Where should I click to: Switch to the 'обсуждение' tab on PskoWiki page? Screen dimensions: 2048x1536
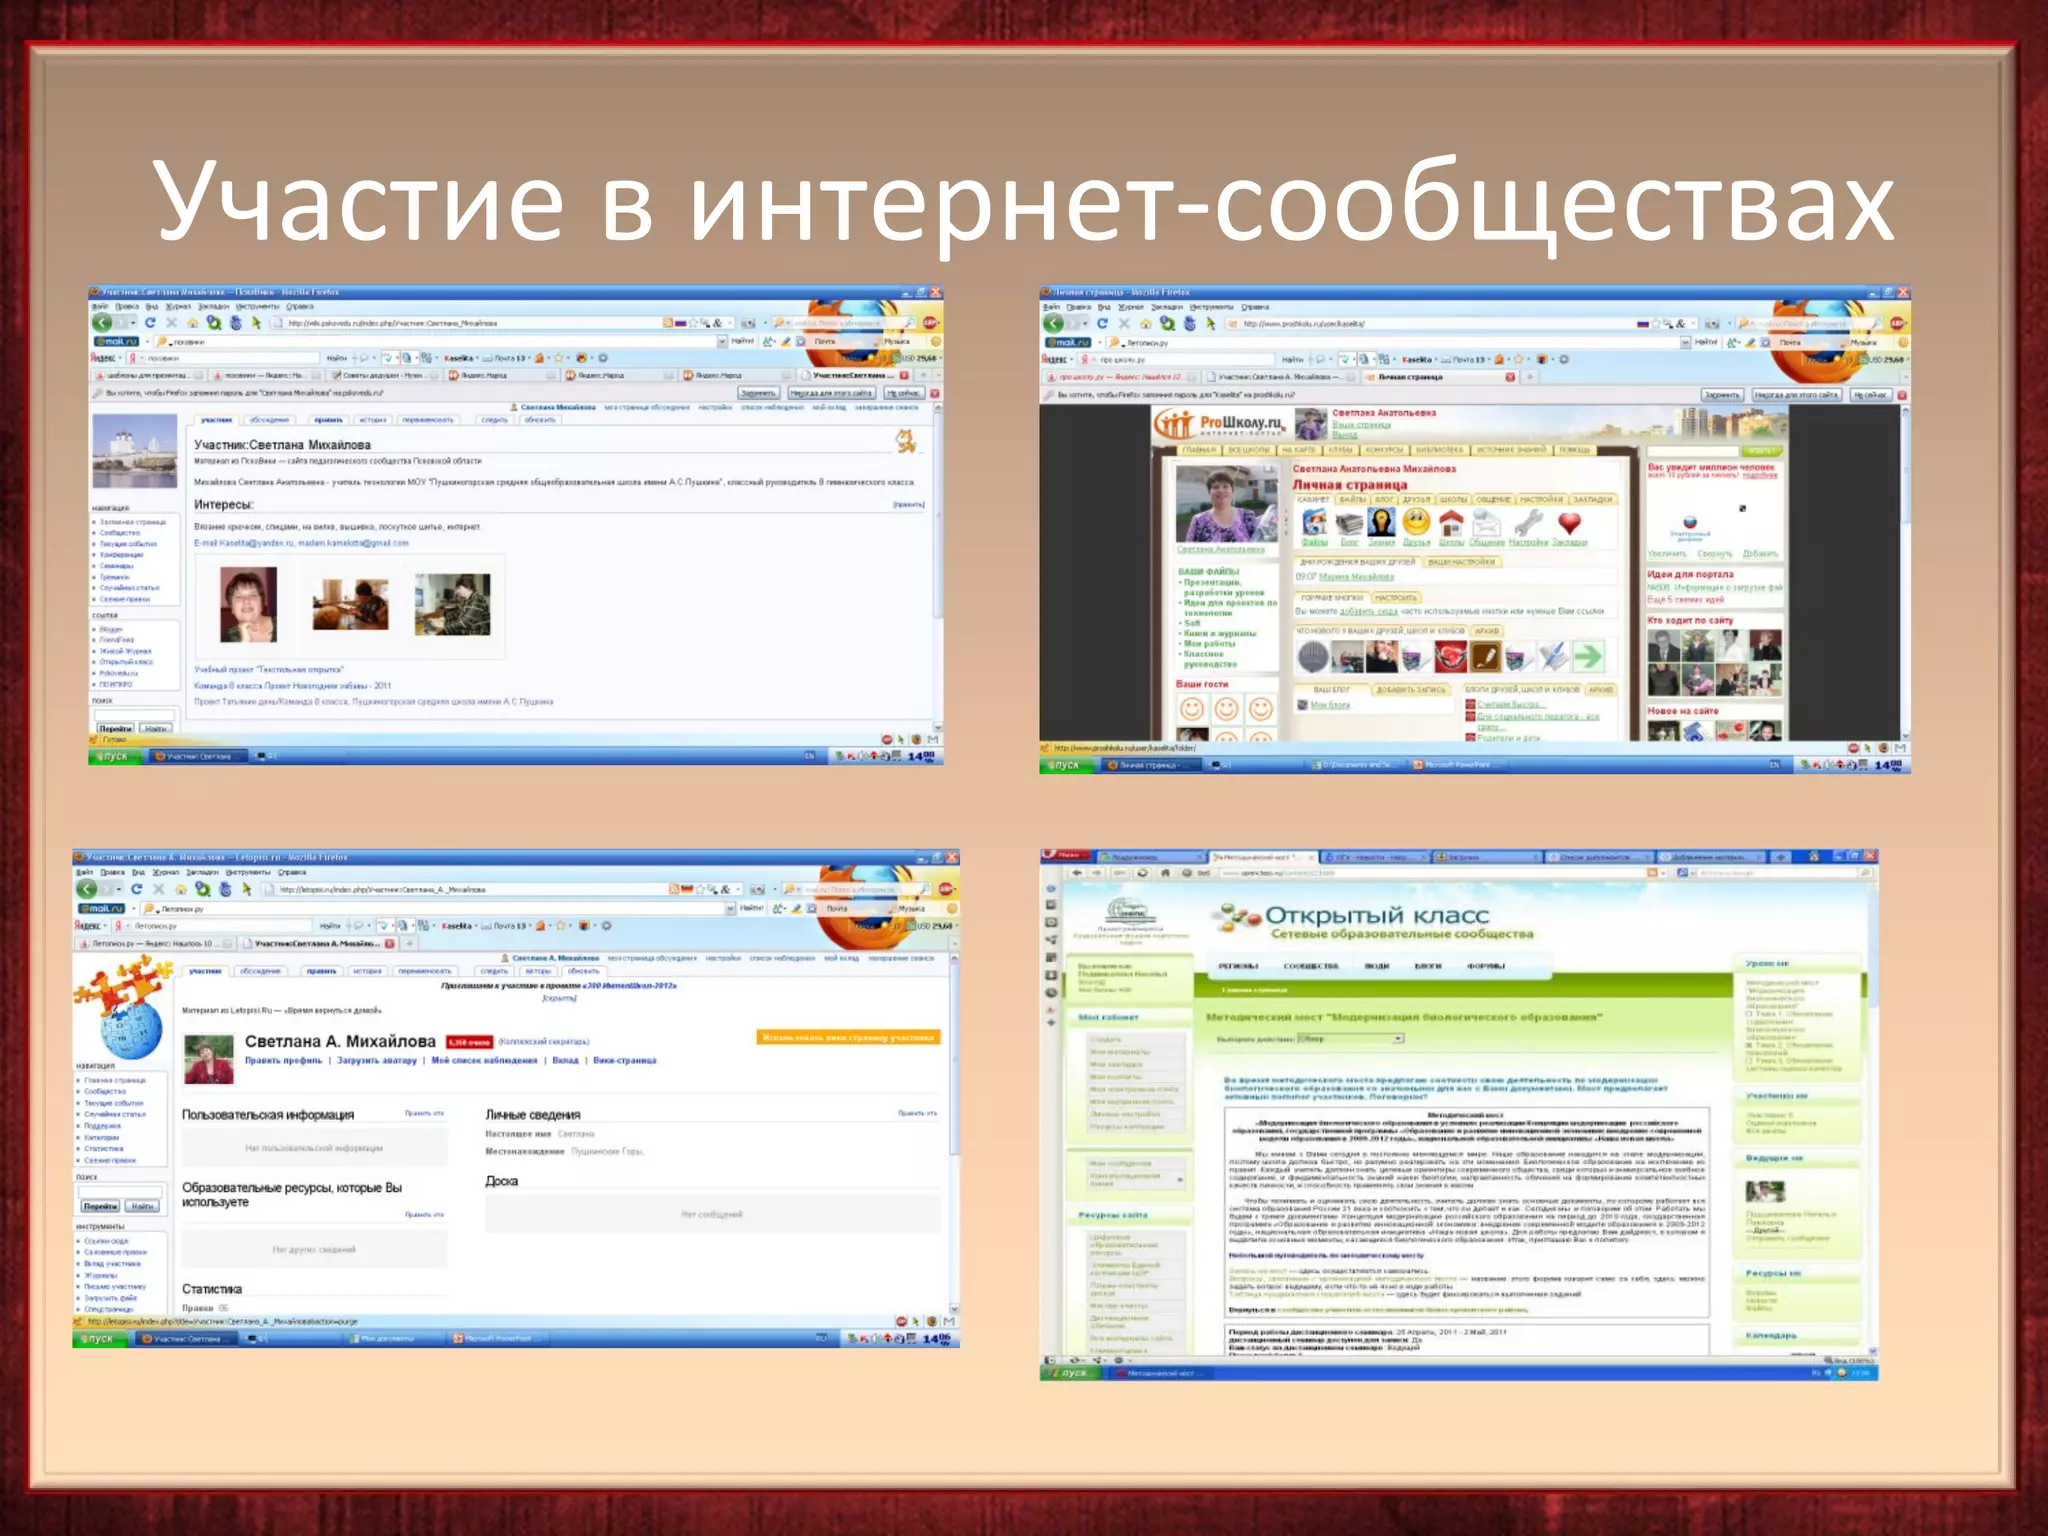click(268, 420)
